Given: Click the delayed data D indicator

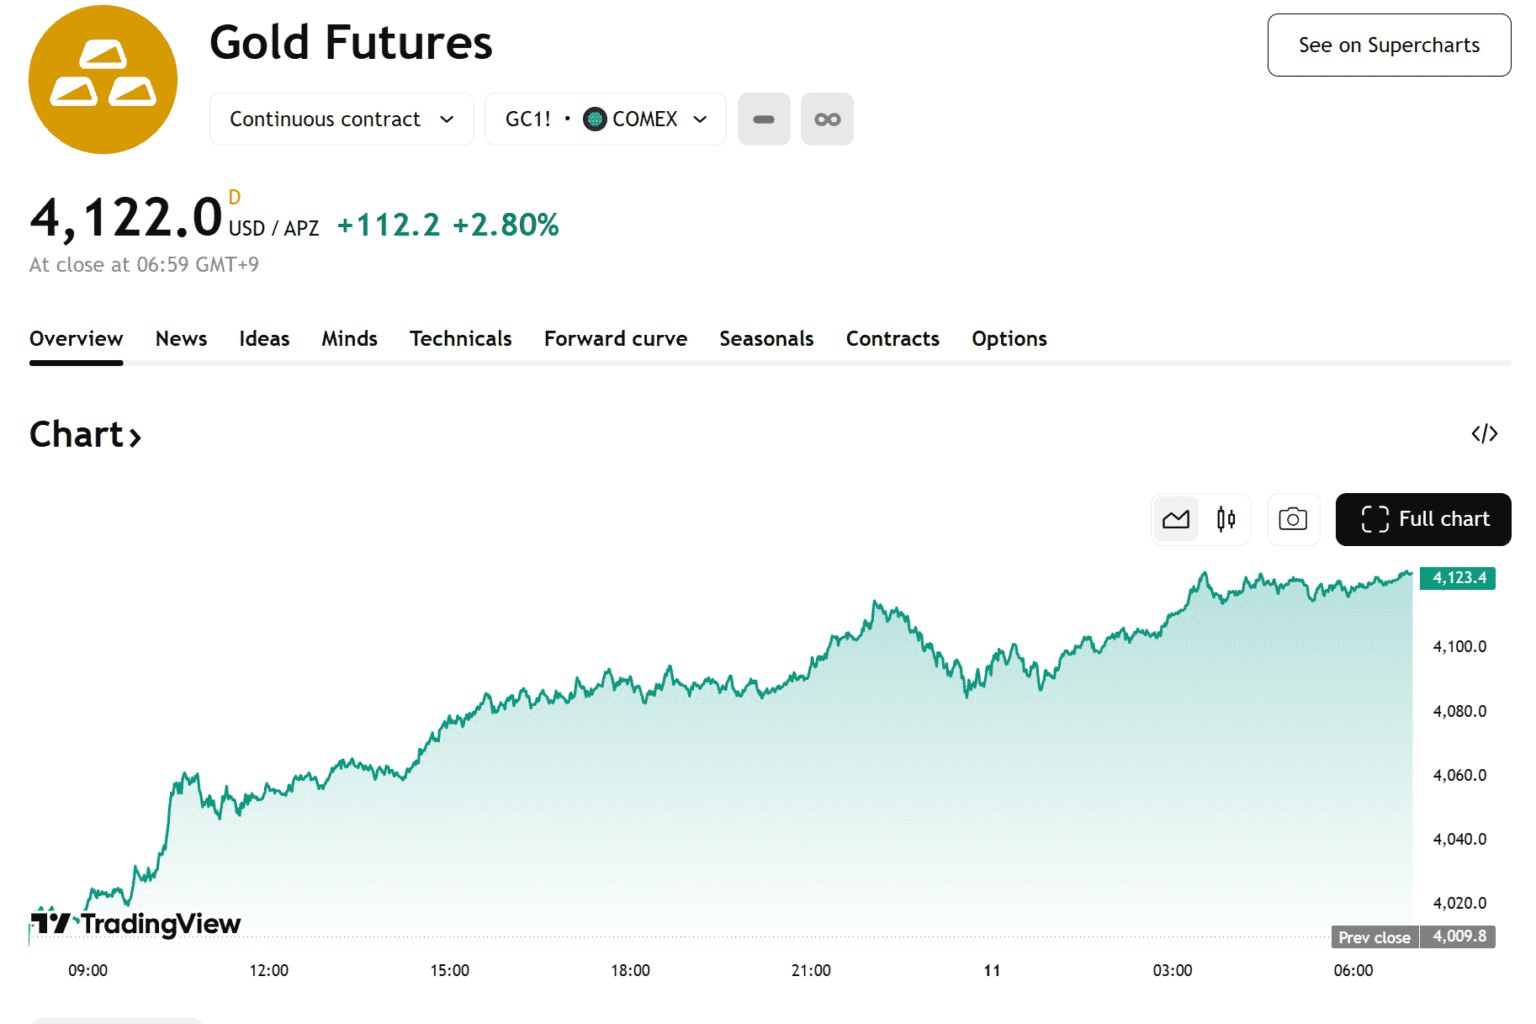Looking at the screenshot, I should [x=235, y=197].
